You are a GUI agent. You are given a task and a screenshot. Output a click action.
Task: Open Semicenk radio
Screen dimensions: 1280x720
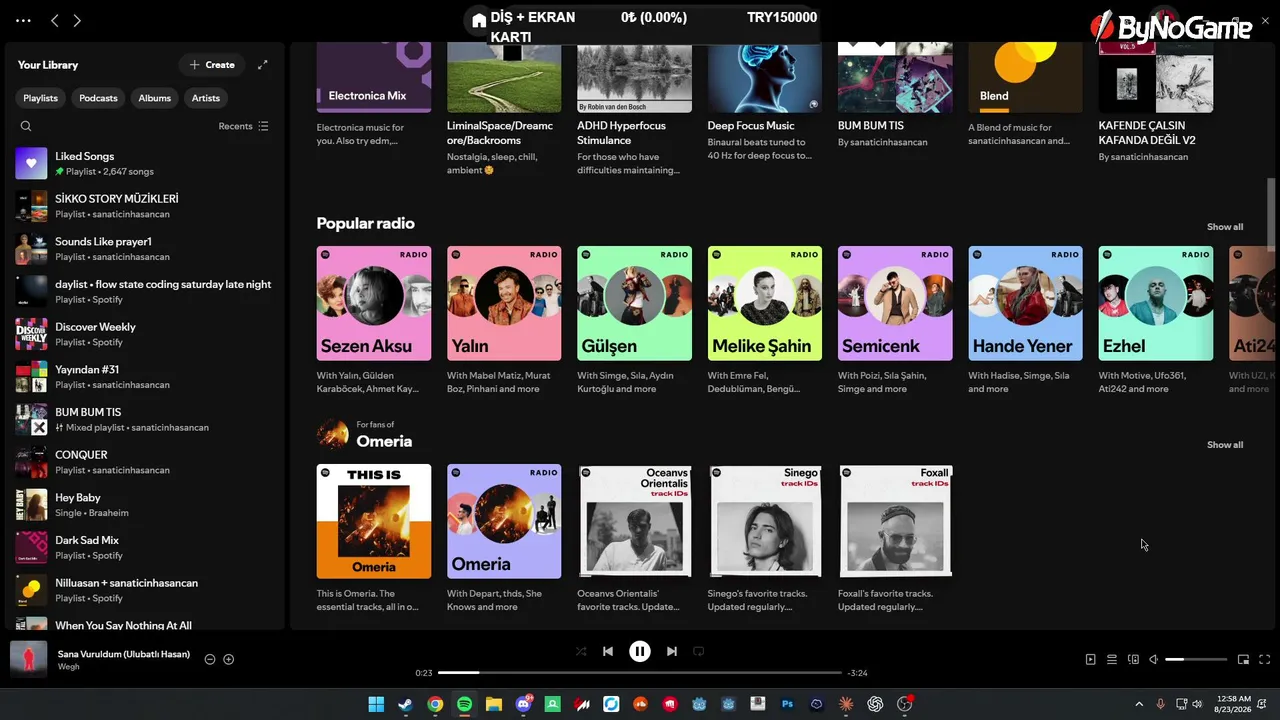coord(895,320)
